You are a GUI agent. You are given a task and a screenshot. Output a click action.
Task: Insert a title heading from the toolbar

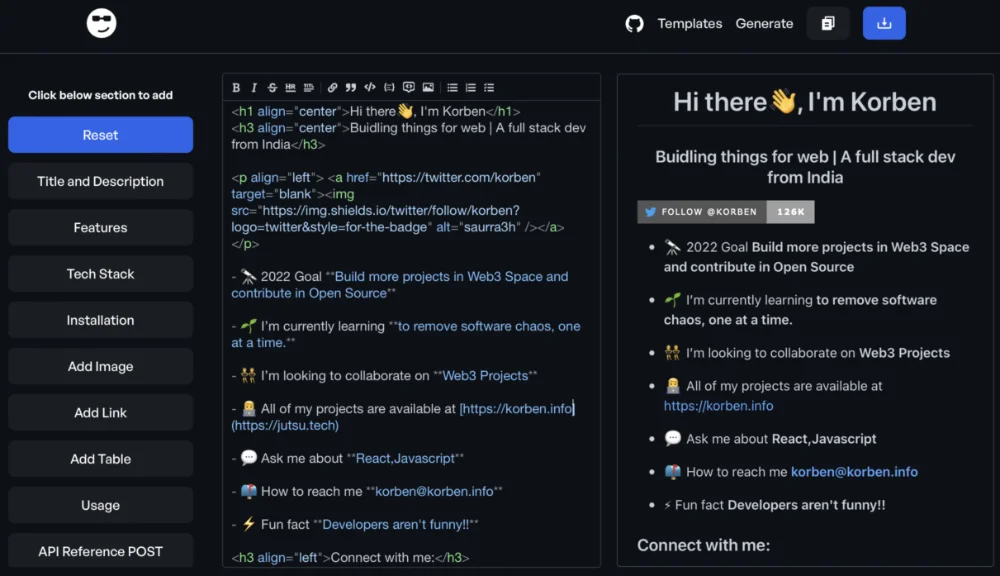pyautogui.click(x=309, y=87)
